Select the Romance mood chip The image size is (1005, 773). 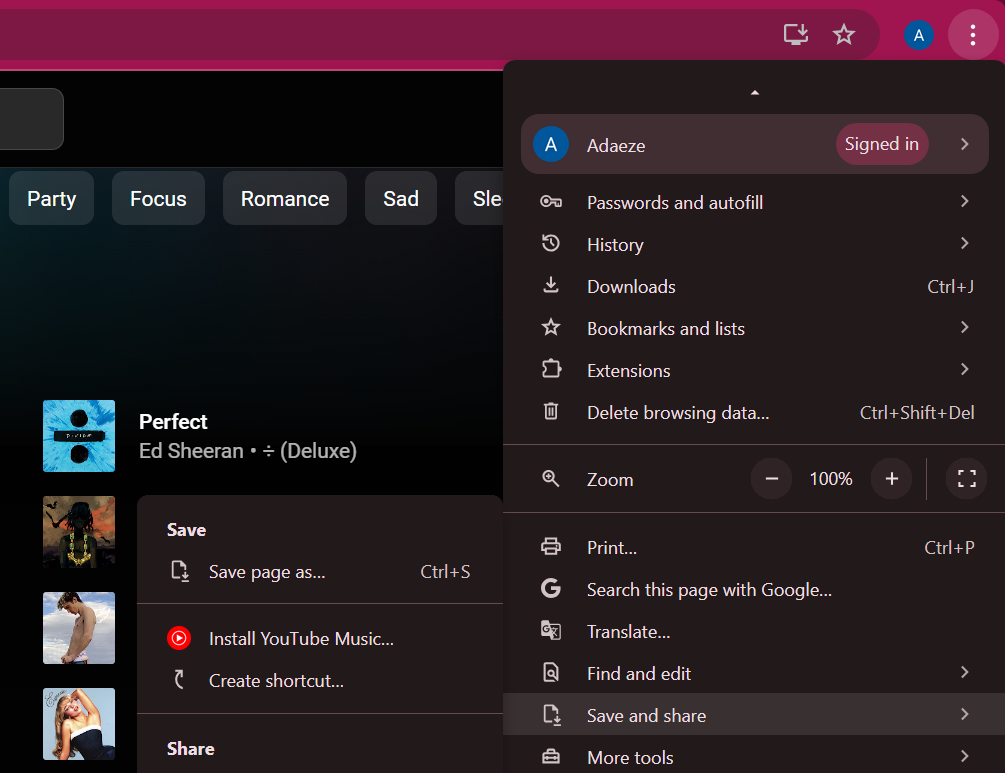pyautogui.click(x=284, y=198)
